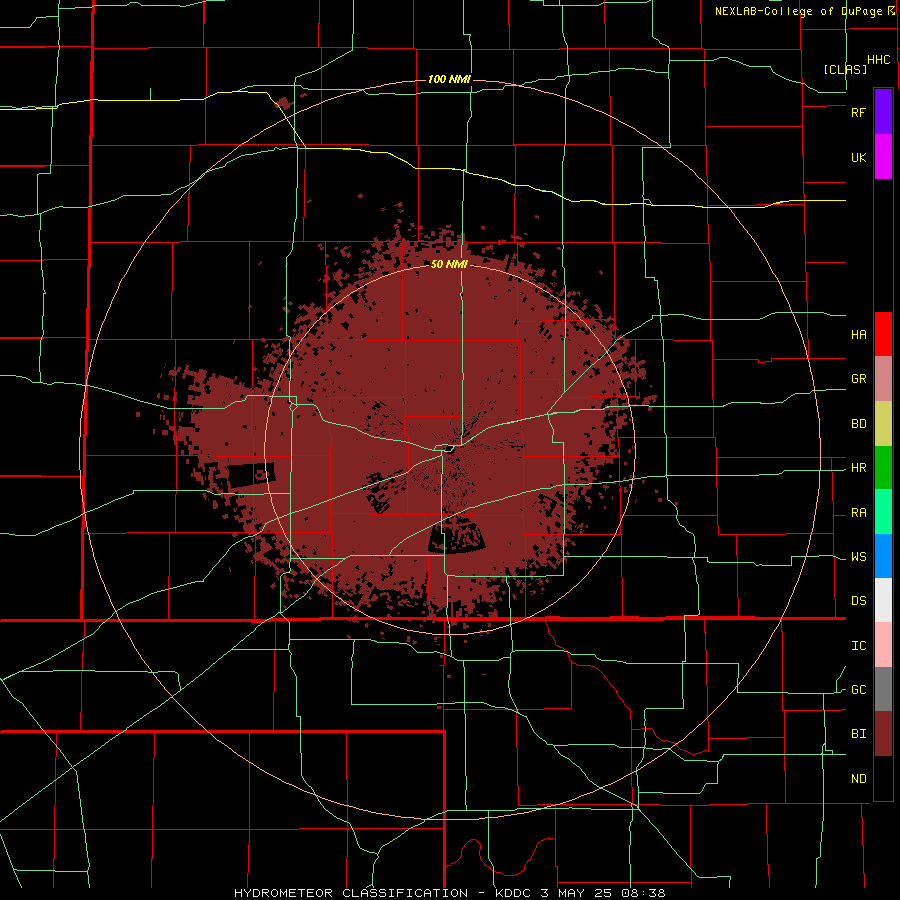Click the BD legend label
Screen dimensions: 900x900
(858, 424)
